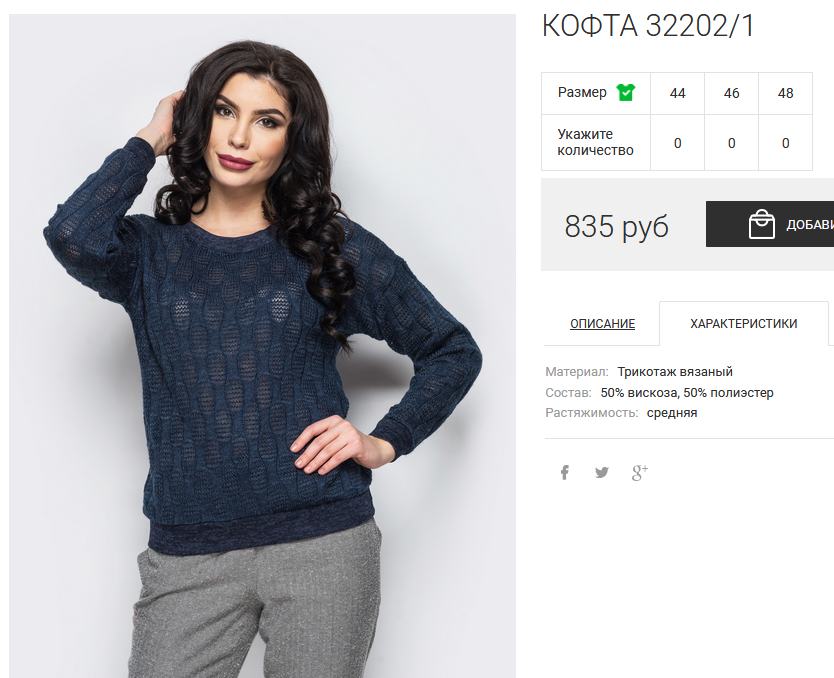Click the Укажите количество label

click(595, 142)
